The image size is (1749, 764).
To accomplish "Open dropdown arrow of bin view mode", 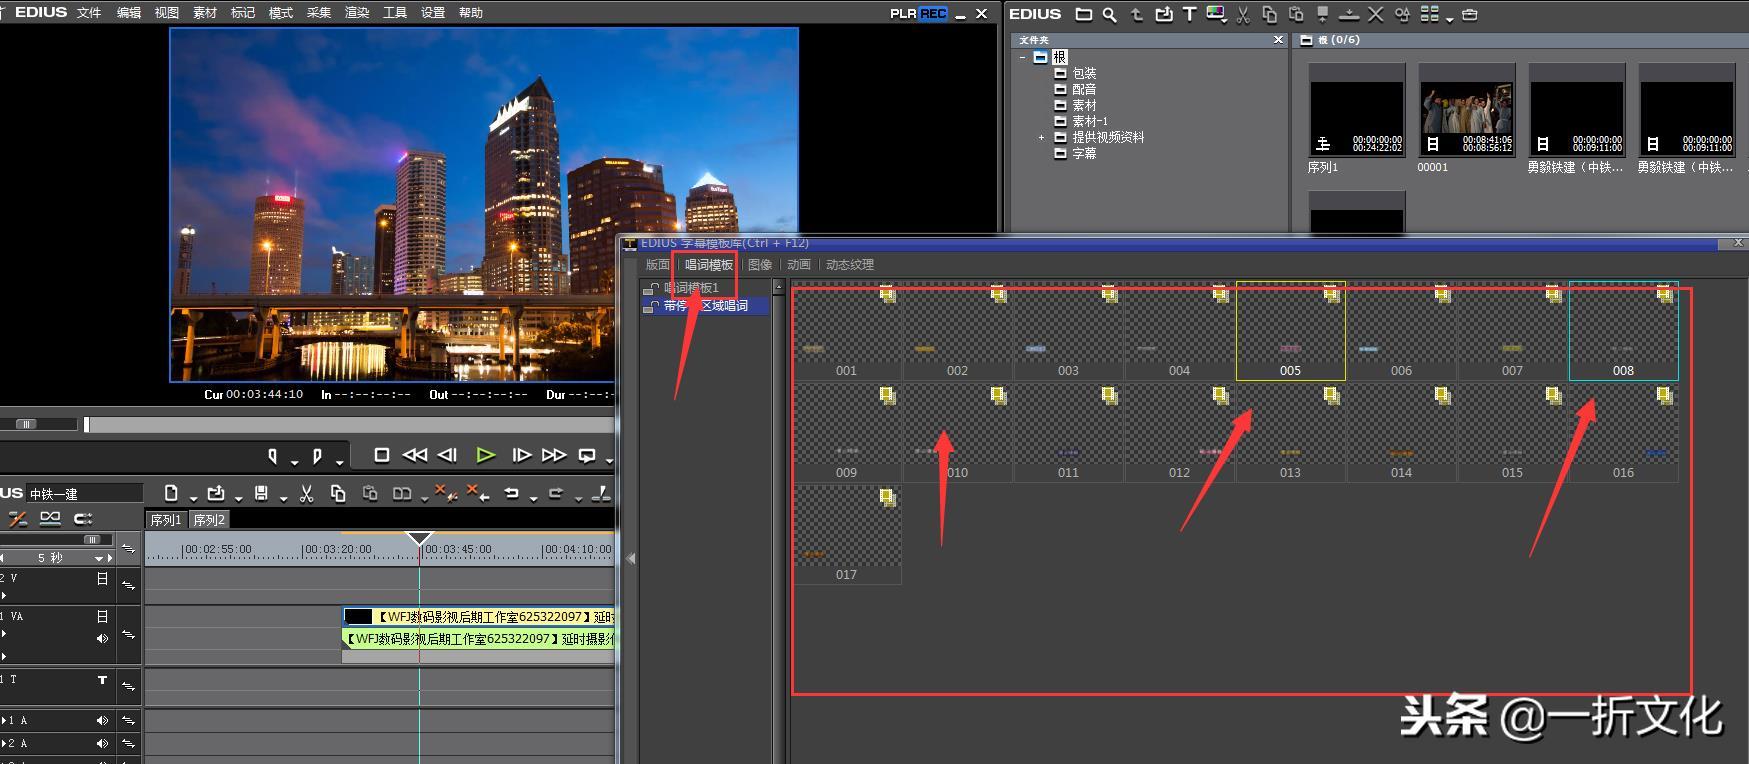I will (x=1449, y=18).
